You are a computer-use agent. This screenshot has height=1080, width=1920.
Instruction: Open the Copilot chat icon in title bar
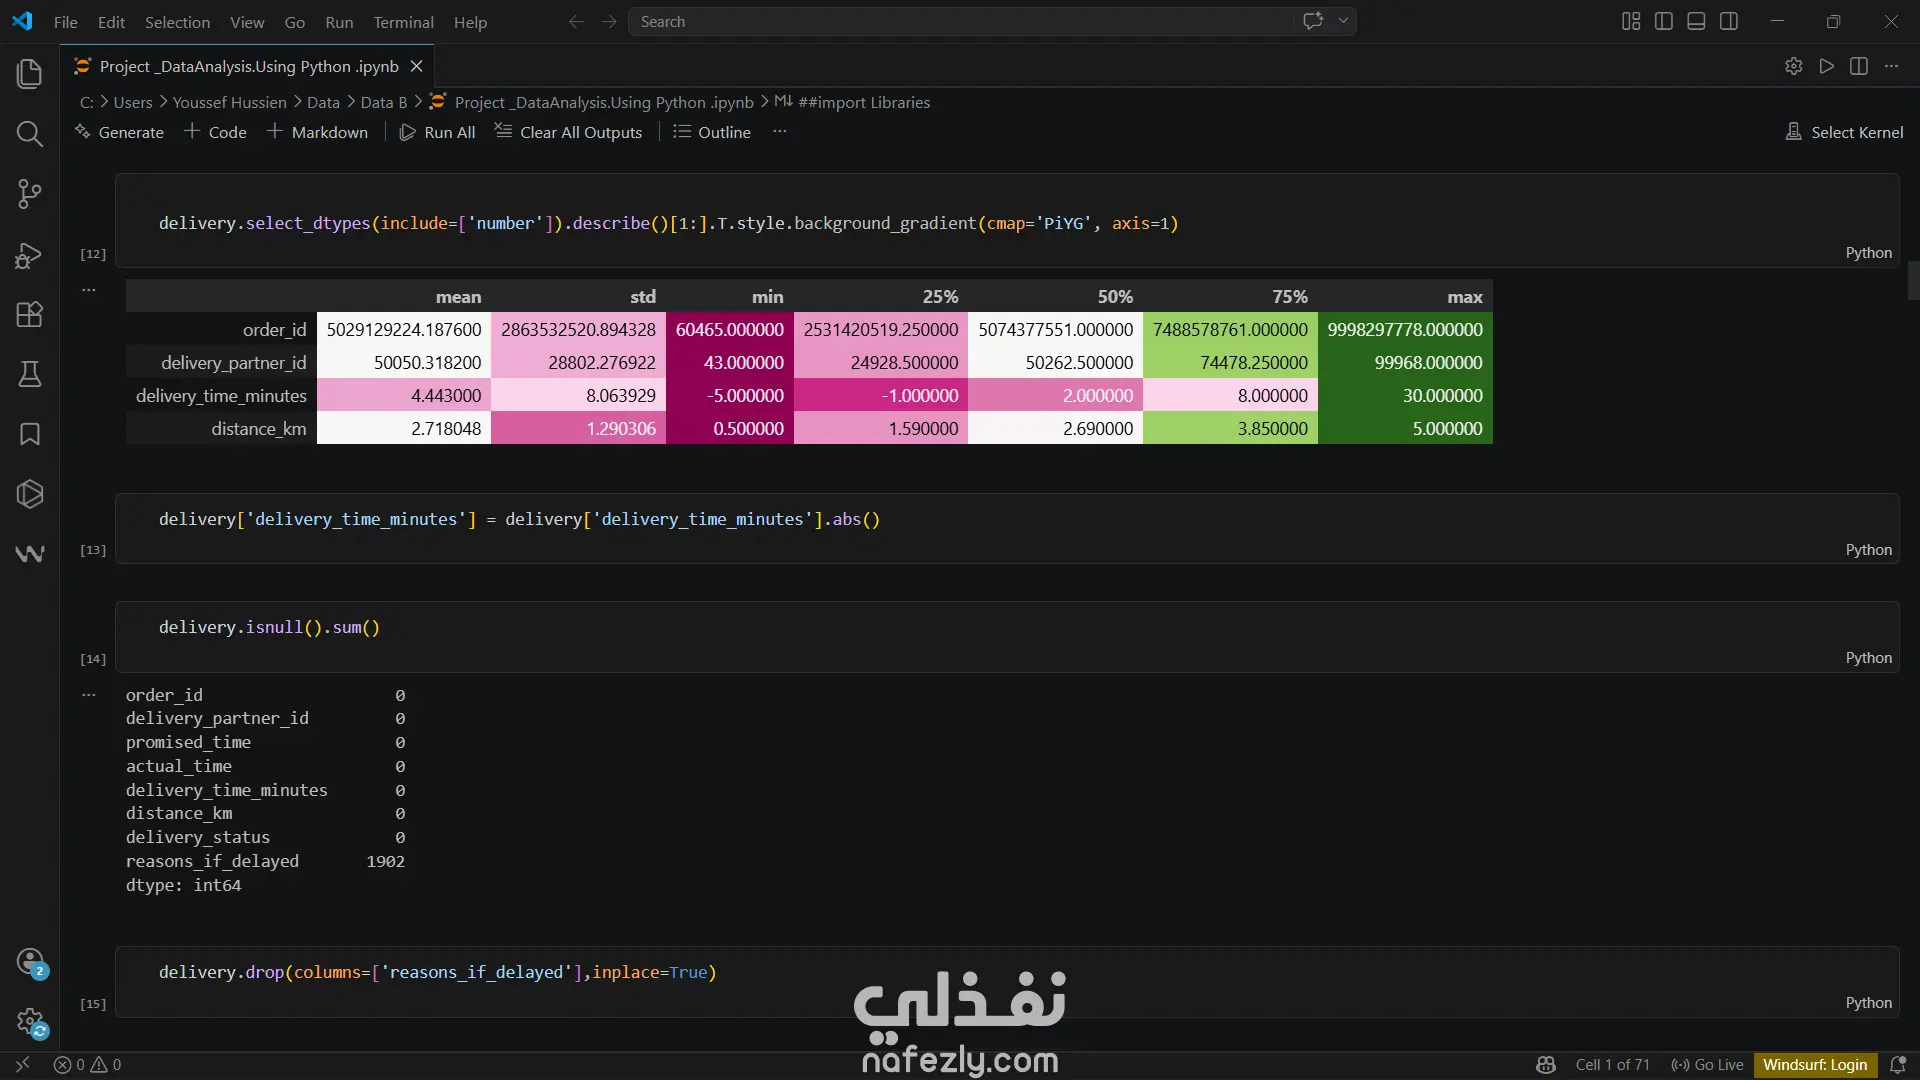[x=1313, y=21]
